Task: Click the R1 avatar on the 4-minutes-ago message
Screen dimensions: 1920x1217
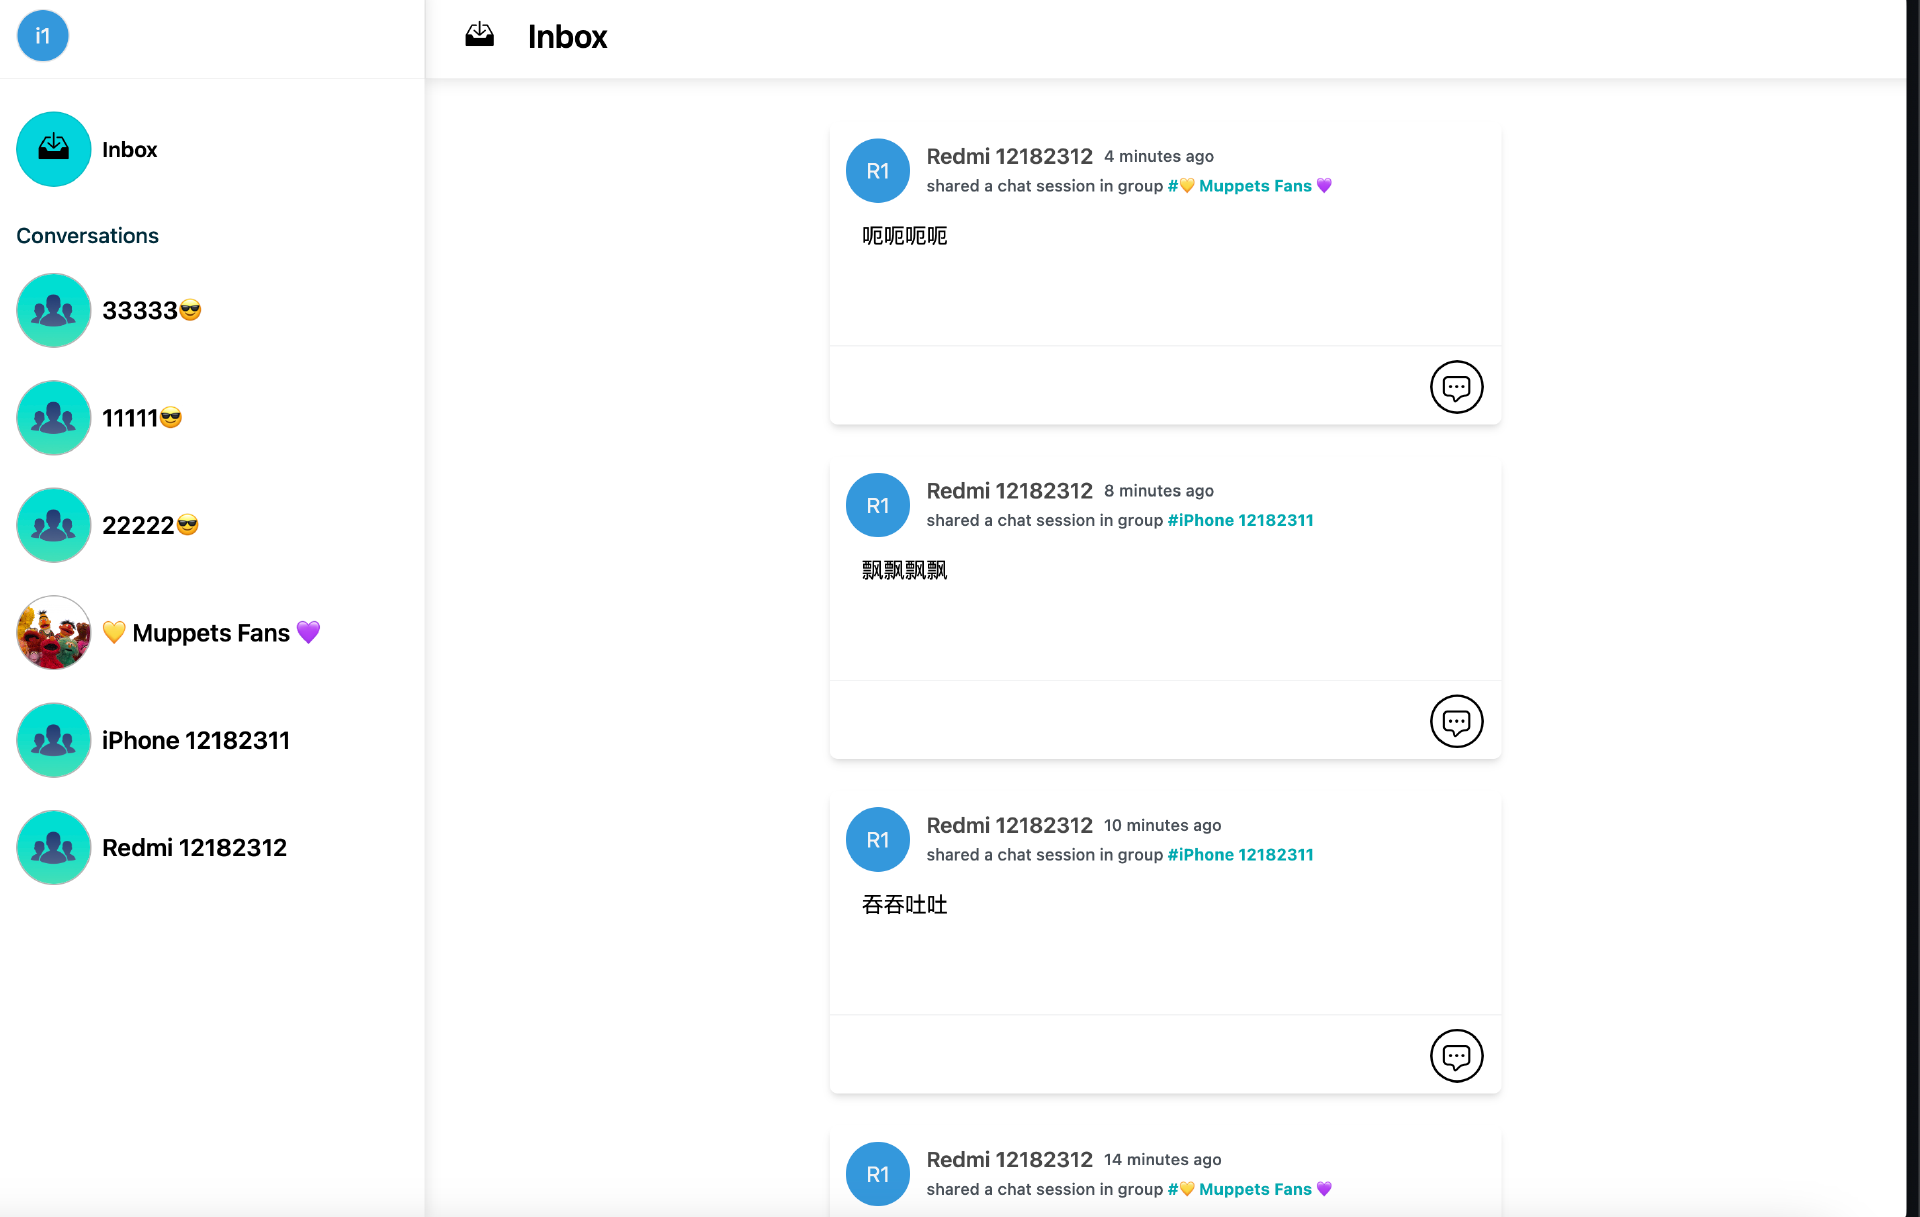Action: point(877,170)
